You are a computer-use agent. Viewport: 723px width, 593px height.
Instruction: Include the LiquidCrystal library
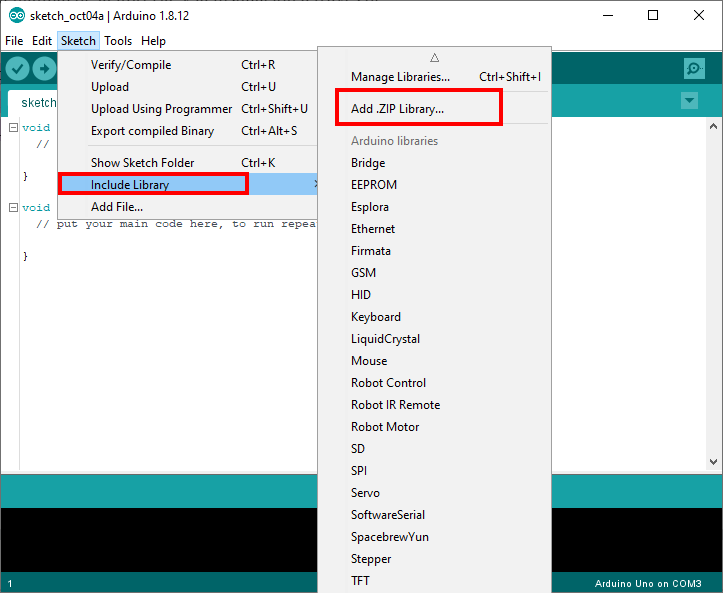tap(434, 339)
